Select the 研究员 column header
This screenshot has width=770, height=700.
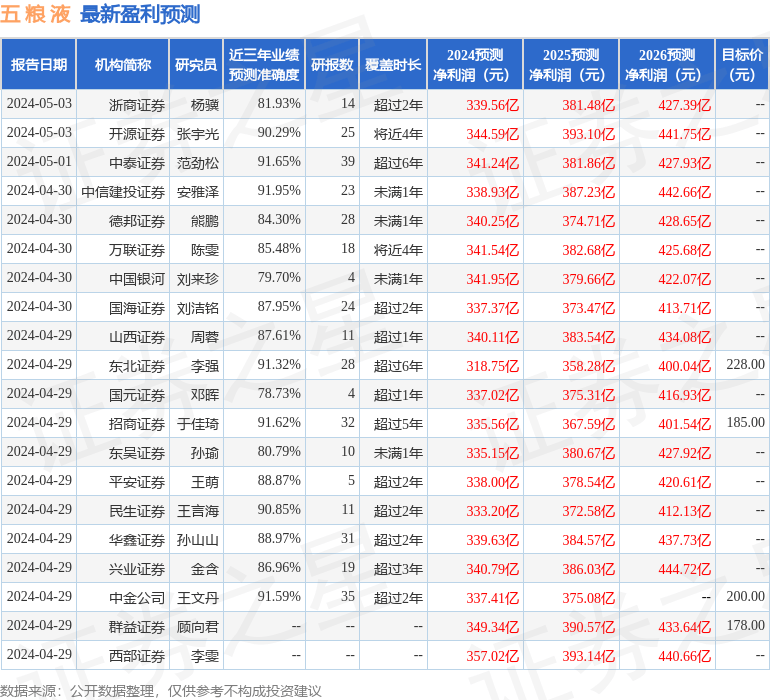tap(196, 65)
